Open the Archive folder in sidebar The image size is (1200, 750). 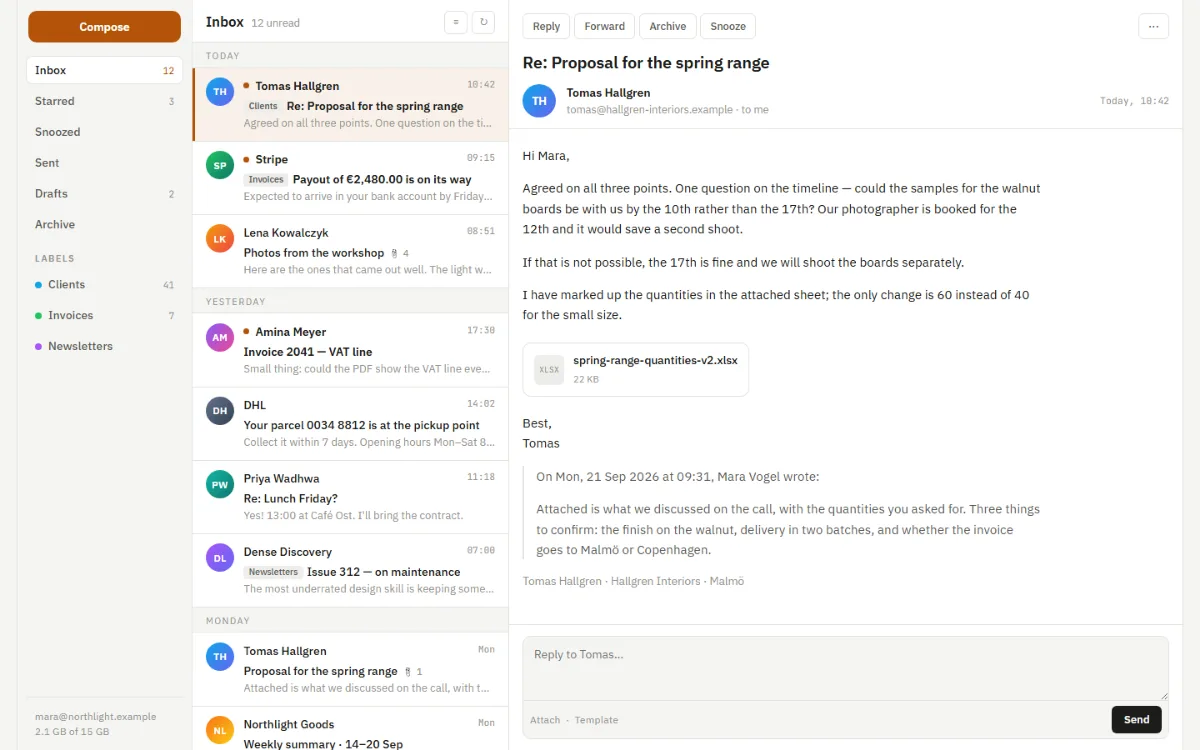pos(104,225)
